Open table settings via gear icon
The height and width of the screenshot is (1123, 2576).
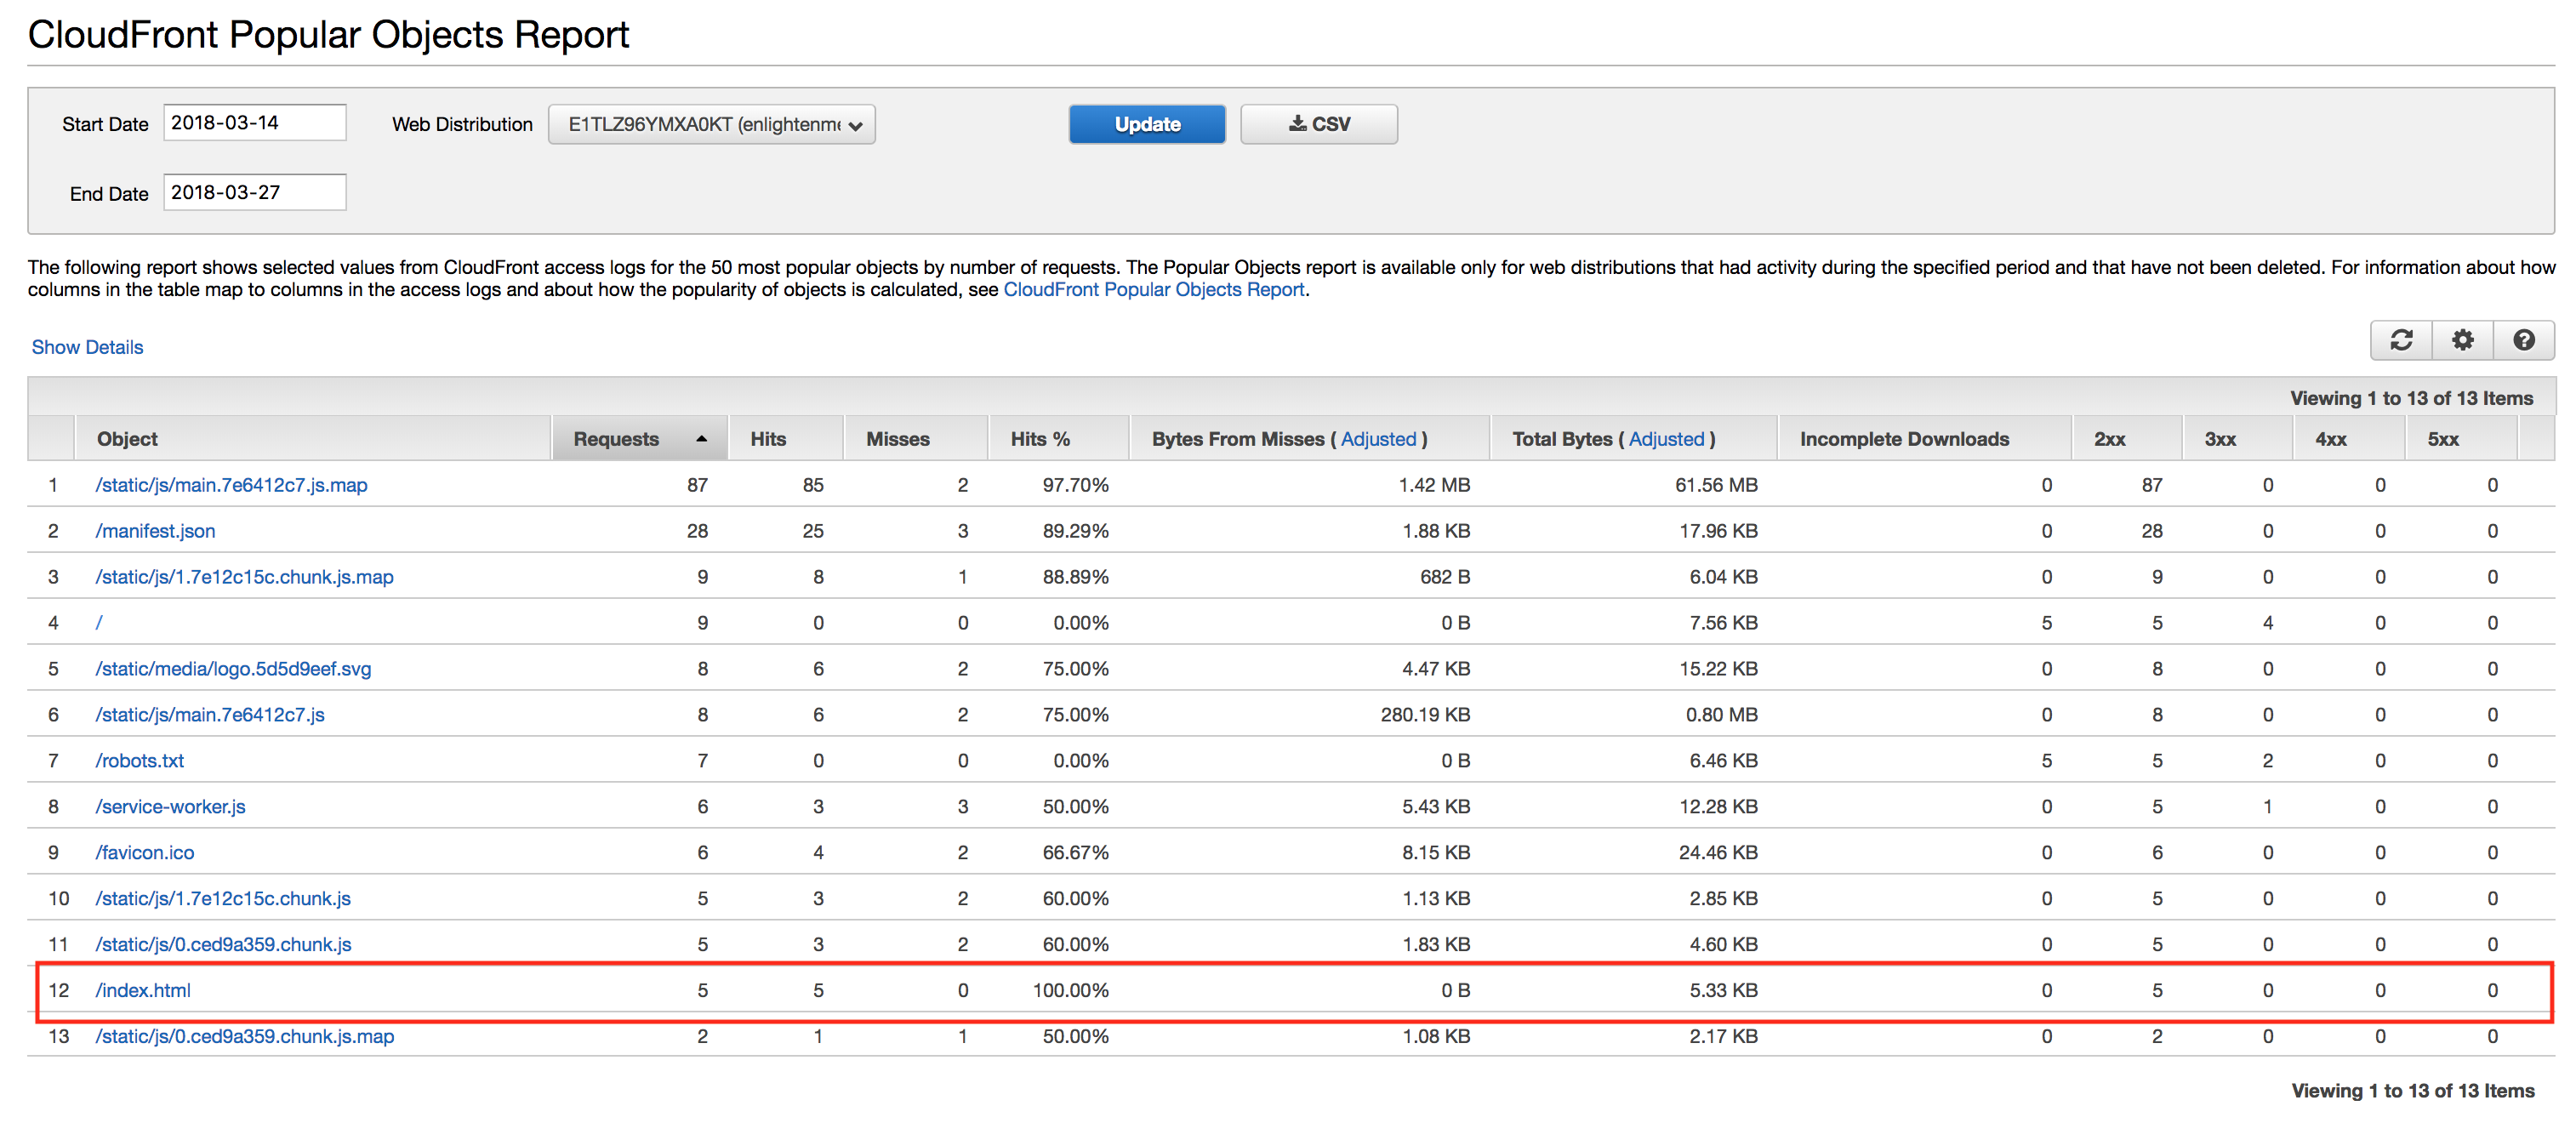2462,340
